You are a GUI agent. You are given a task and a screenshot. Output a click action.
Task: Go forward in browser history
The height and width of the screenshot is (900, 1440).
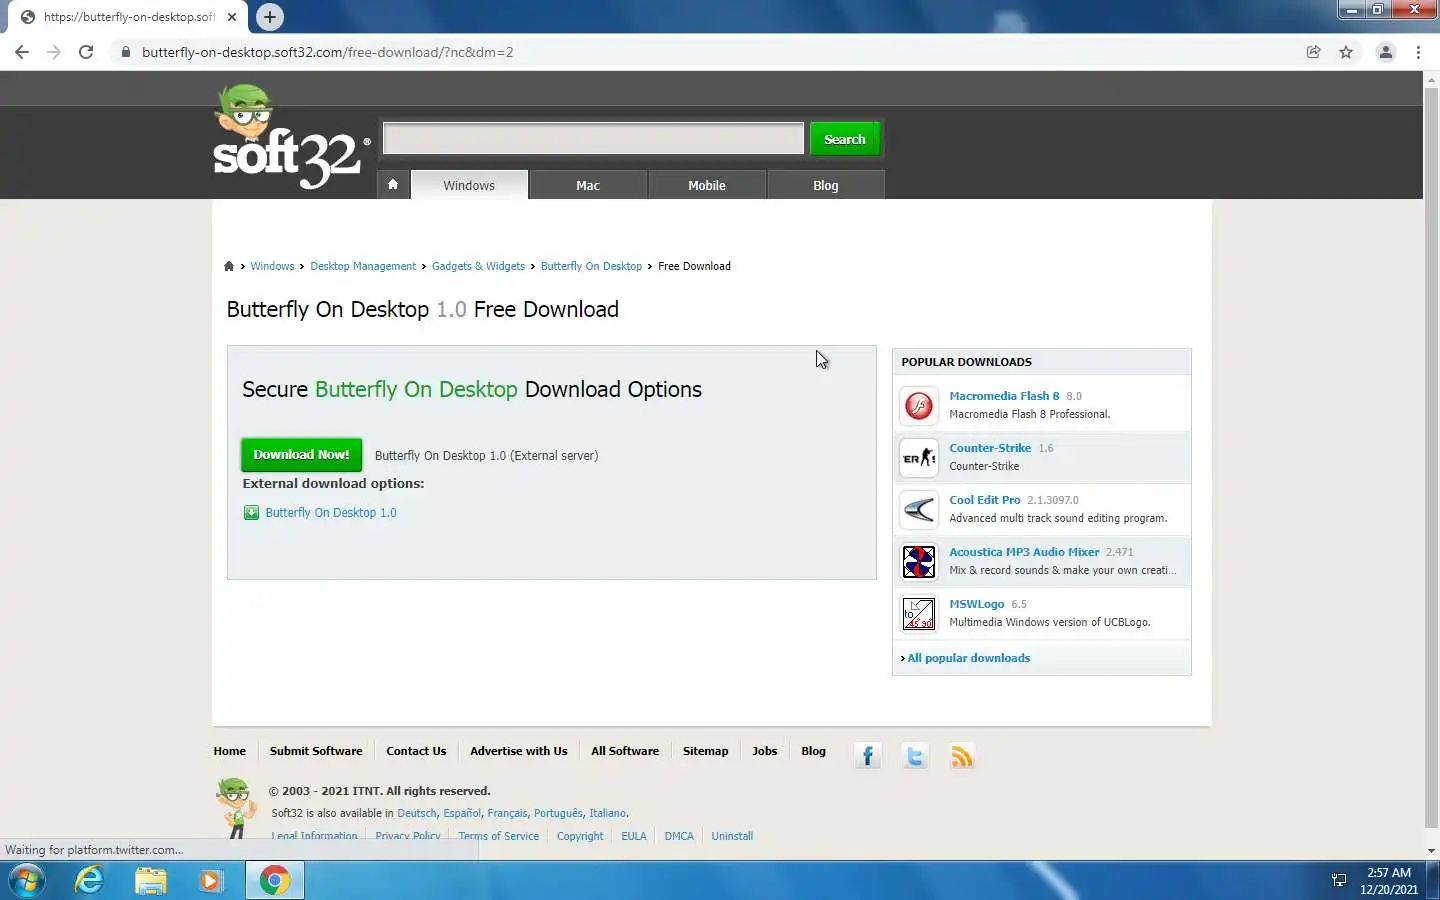pyautogui.click(x=54, y=52)
